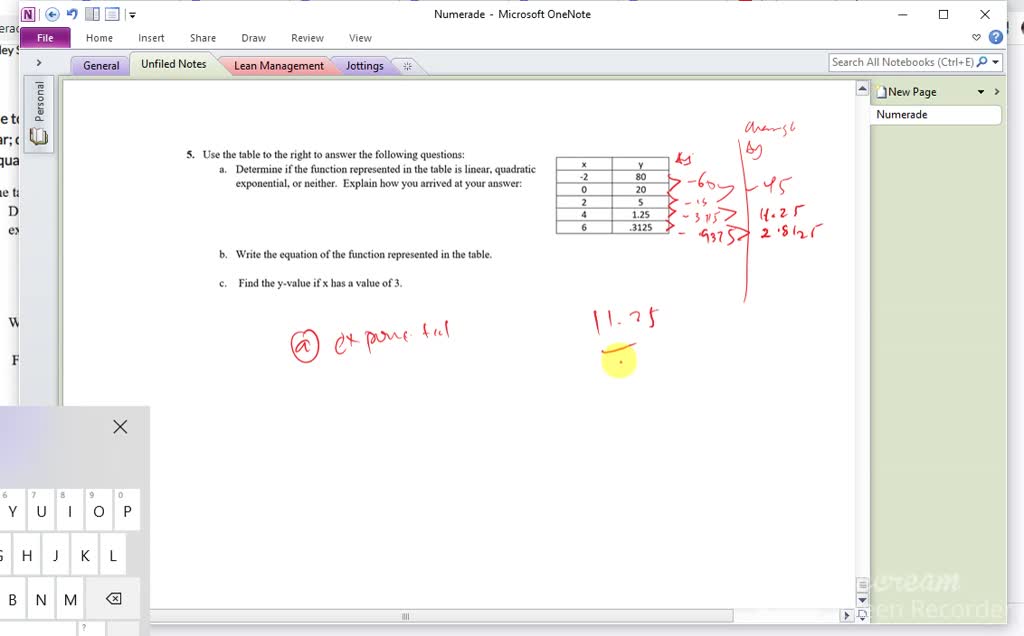Click the Back navigation arrow icon

point(52,14)
